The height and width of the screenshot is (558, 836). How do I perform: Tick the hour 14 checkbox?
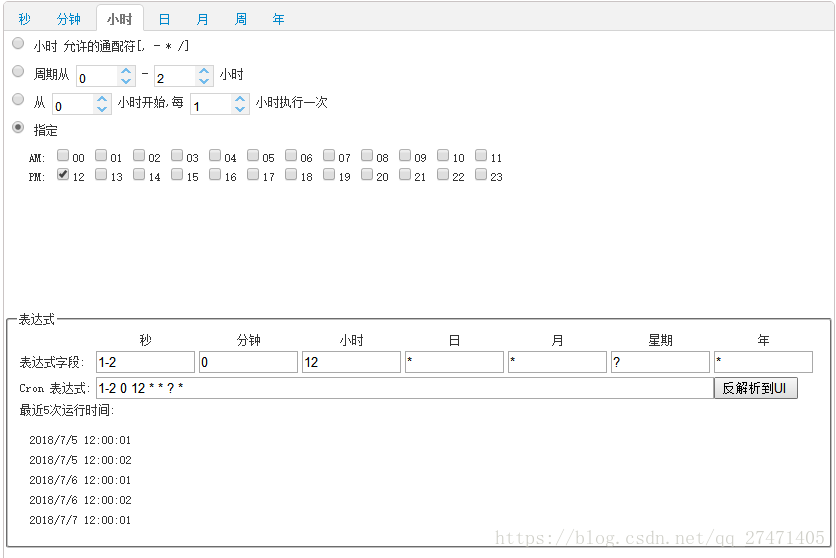coord(139,174)
